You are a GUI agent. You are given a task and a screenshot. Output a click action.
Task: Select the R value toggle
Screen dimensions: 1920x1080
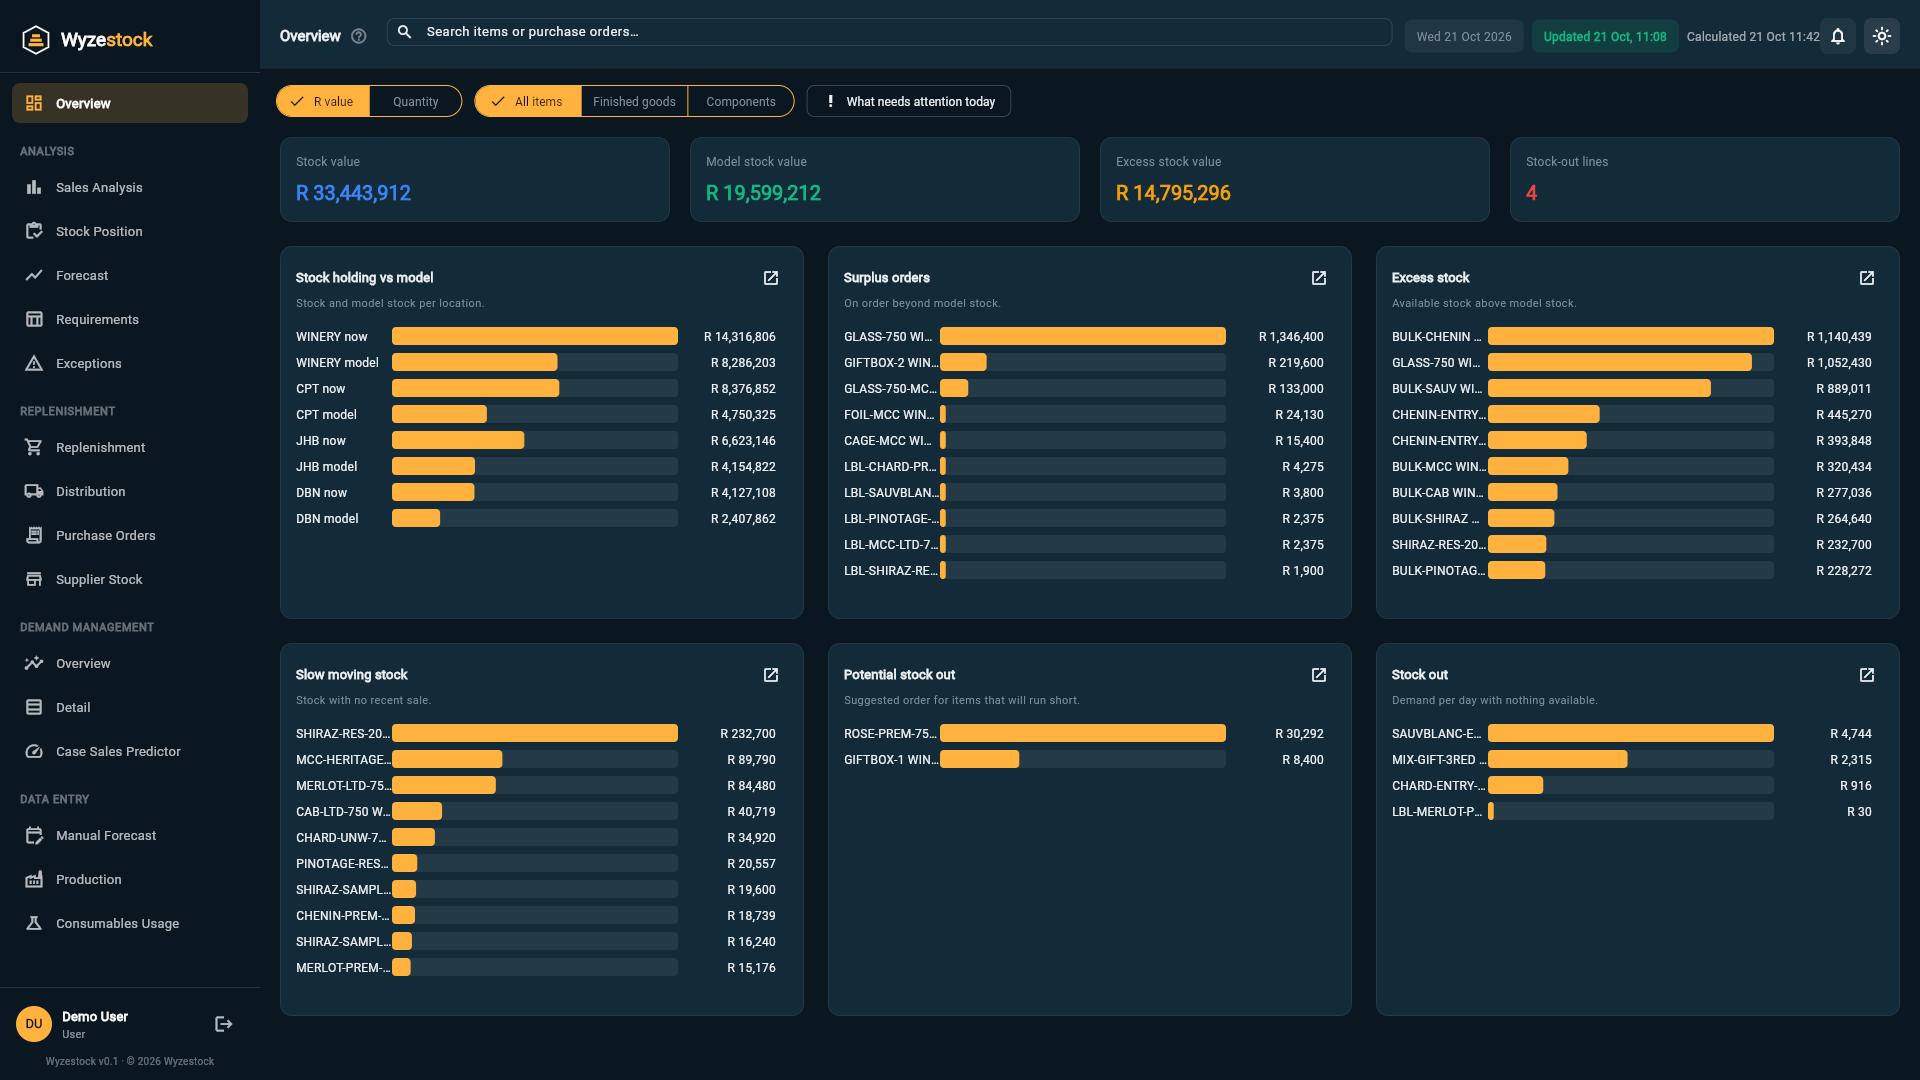point(323,101)
